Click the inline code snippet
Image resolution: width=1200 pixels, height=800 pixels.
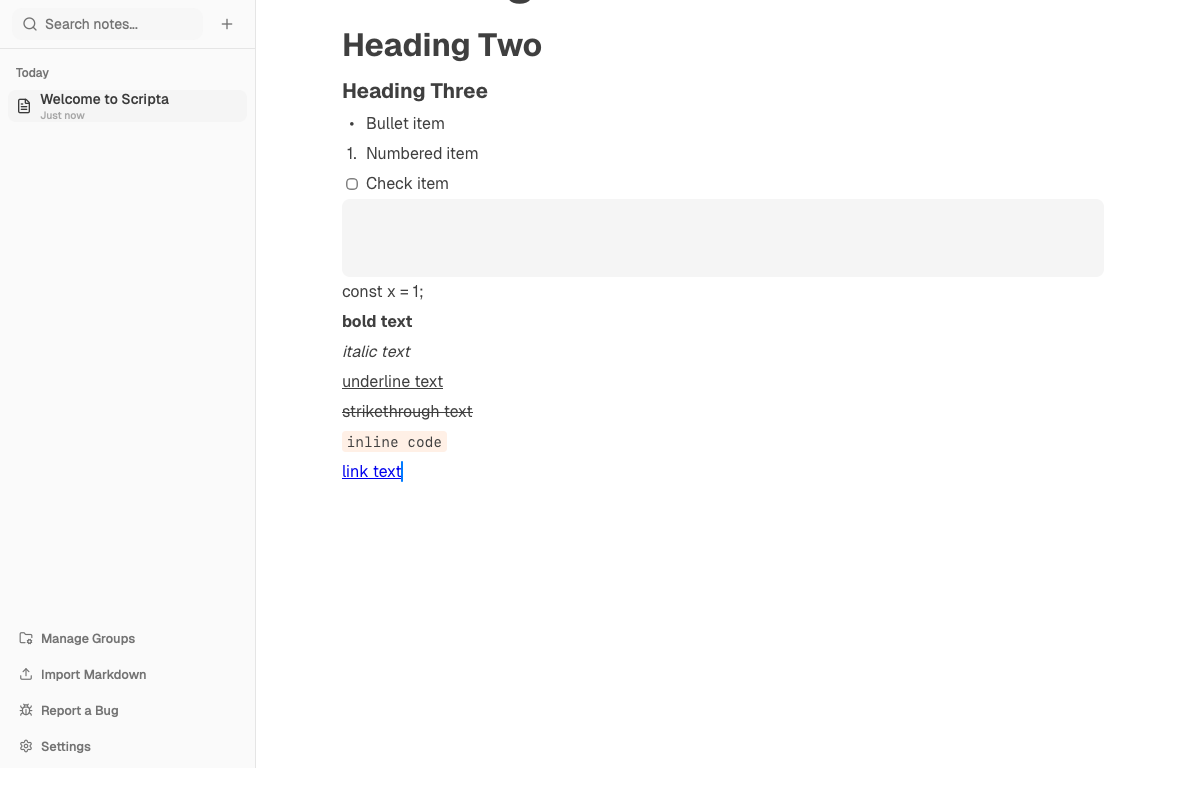click(394, 441)
